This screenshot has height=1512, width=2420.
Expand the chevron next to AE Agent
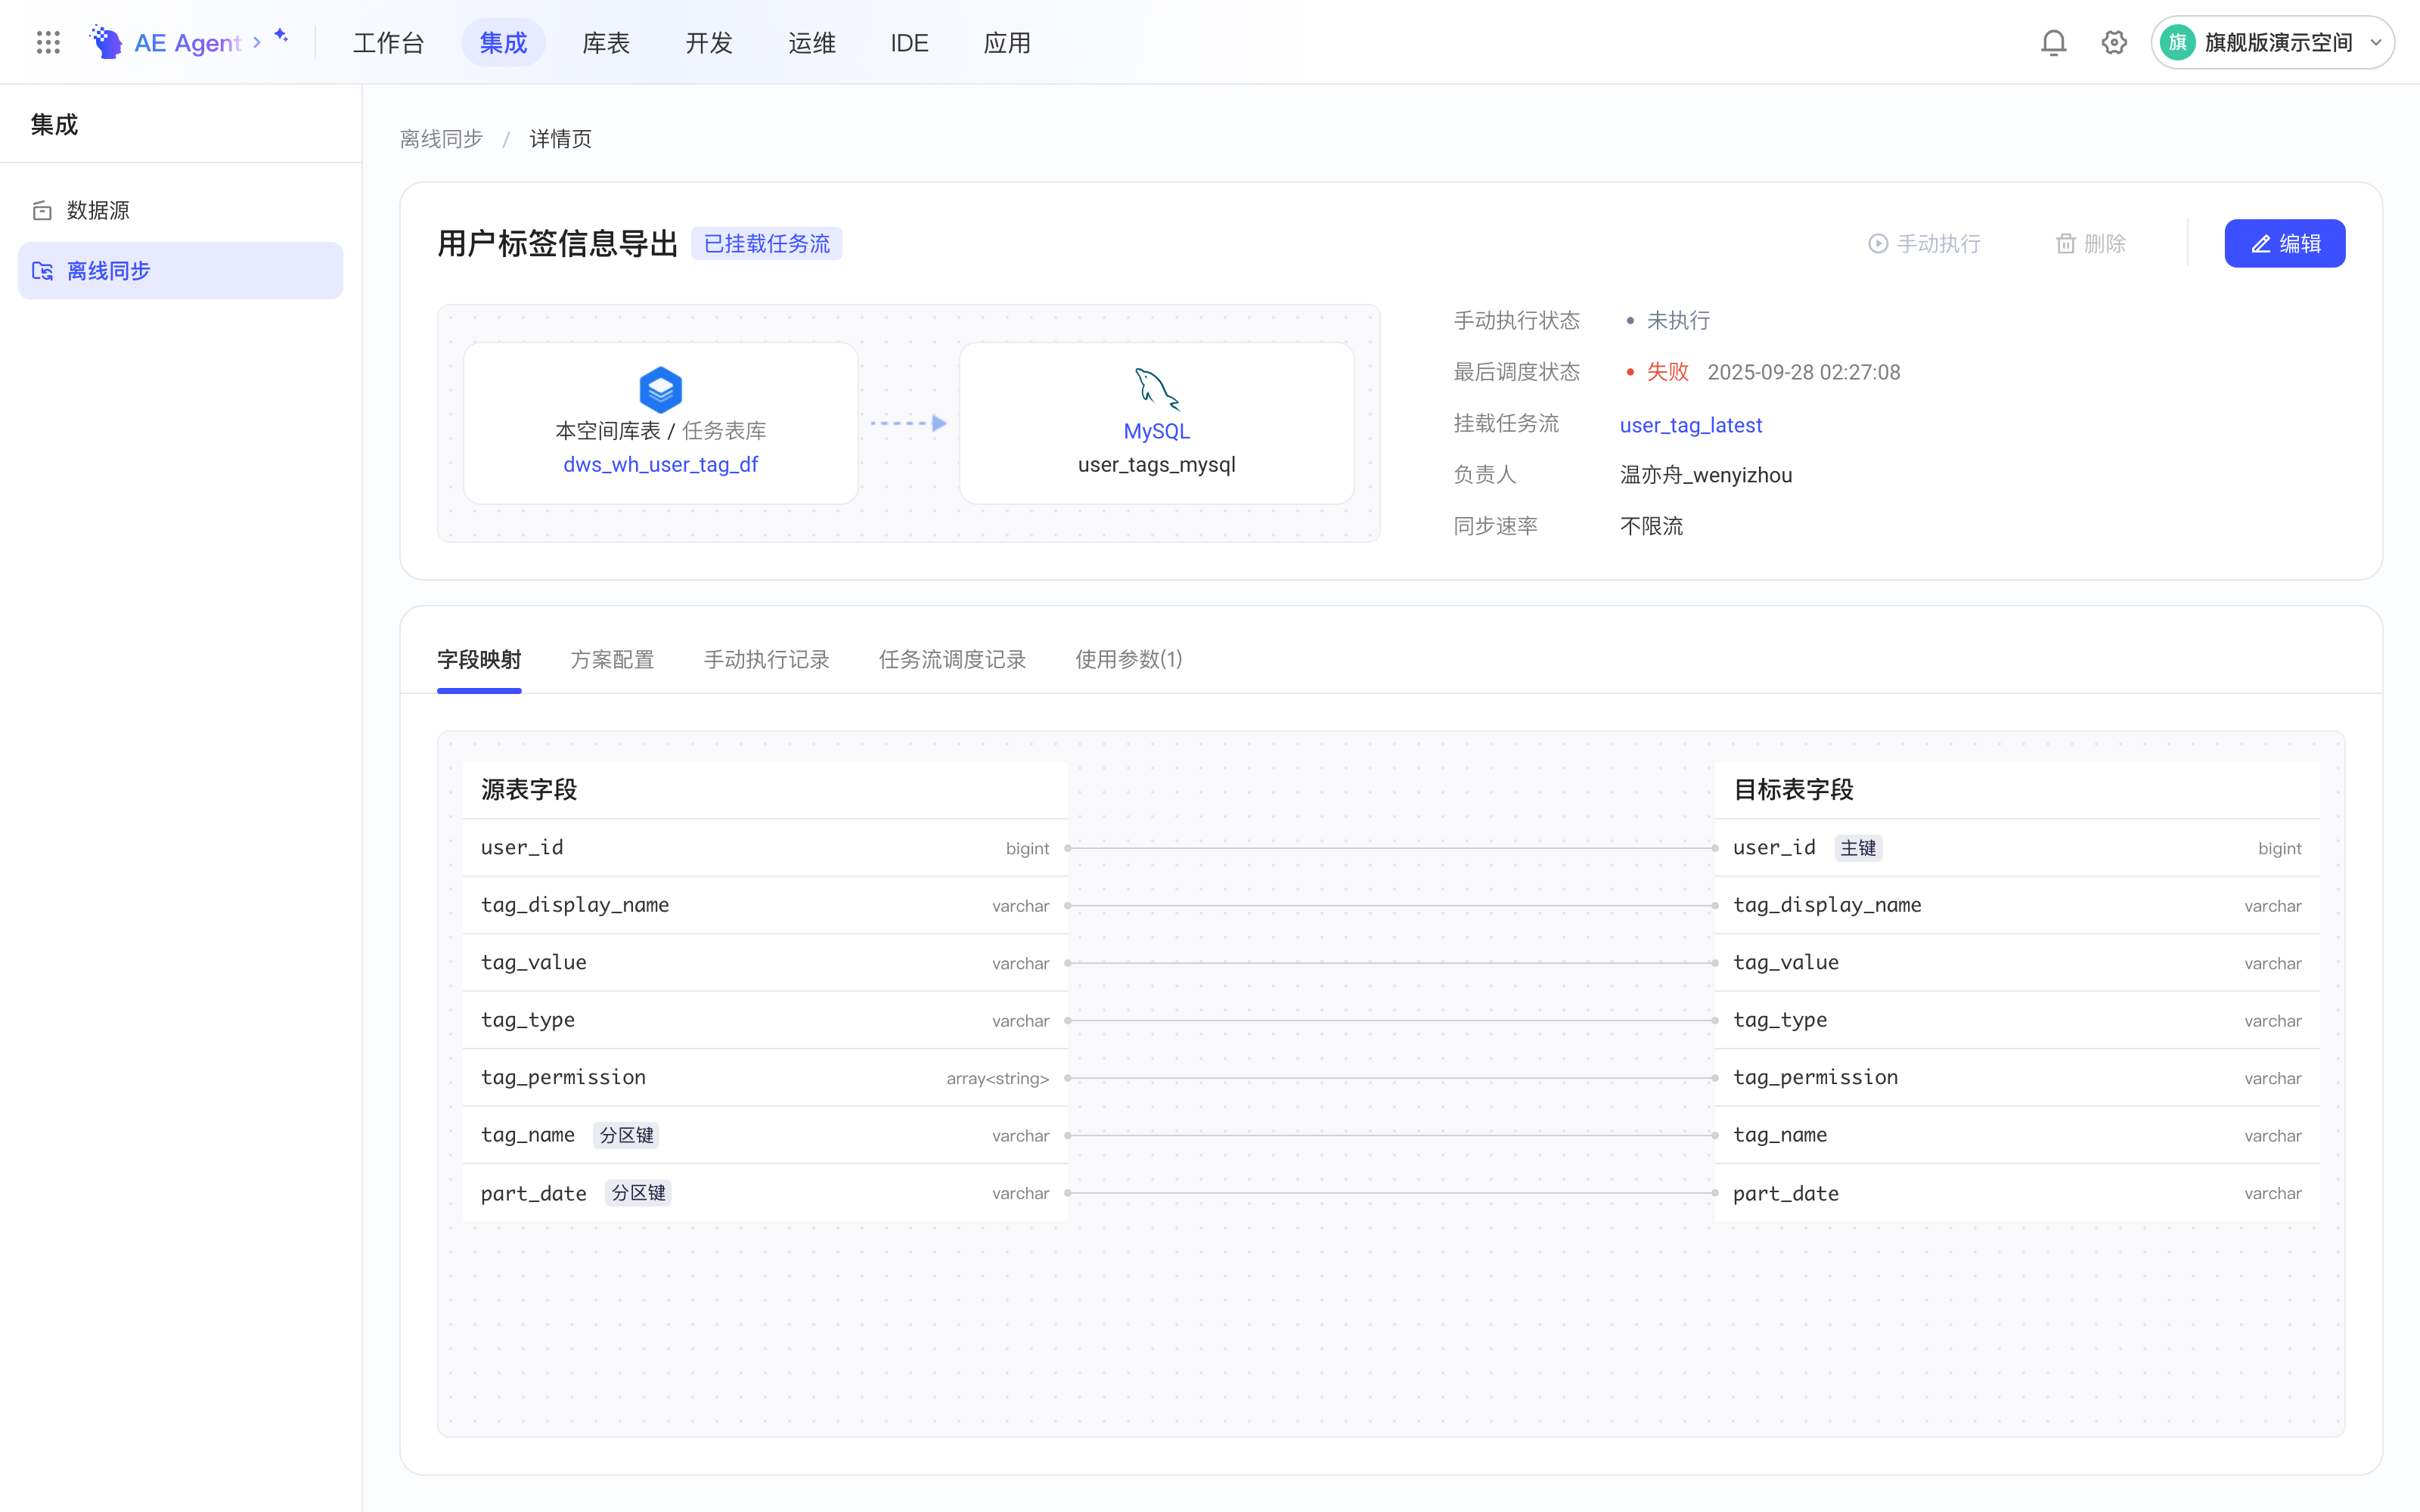pos(257,42)
